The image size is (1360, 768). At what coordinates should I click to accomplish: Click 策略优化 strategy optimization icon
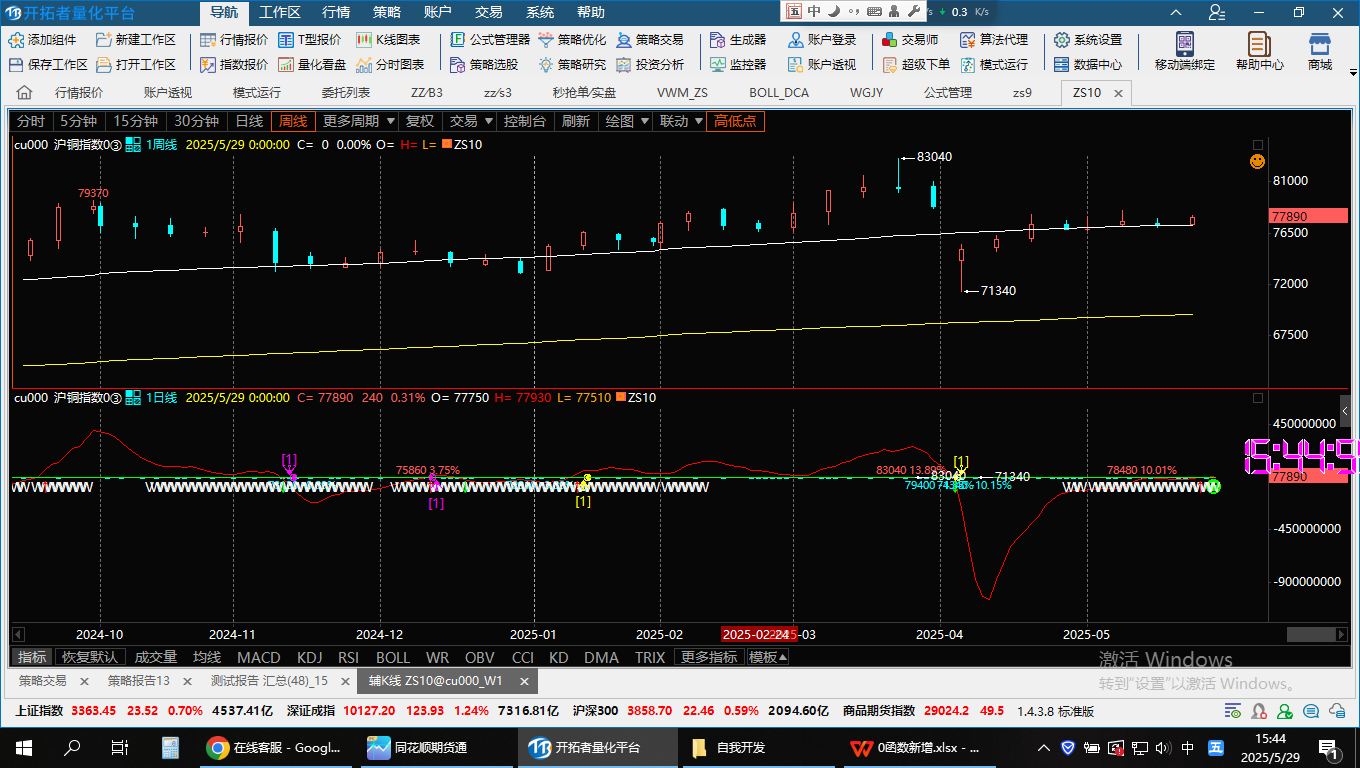coord(546,40)
